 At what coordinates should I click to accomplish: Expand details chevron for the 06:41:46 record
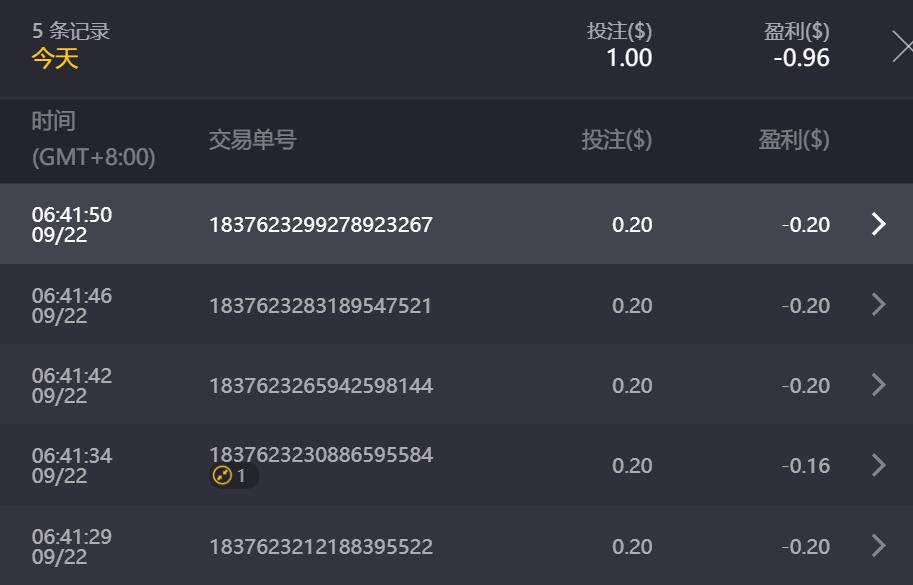coord(878,305)
